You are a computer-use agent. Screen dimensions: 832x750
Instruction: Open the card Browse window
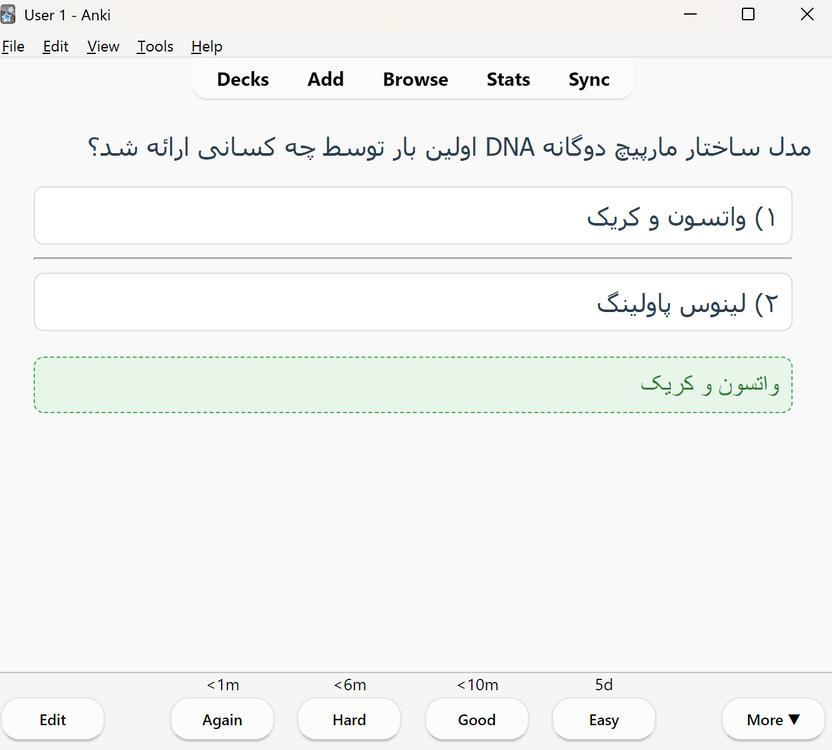(415, 80)
